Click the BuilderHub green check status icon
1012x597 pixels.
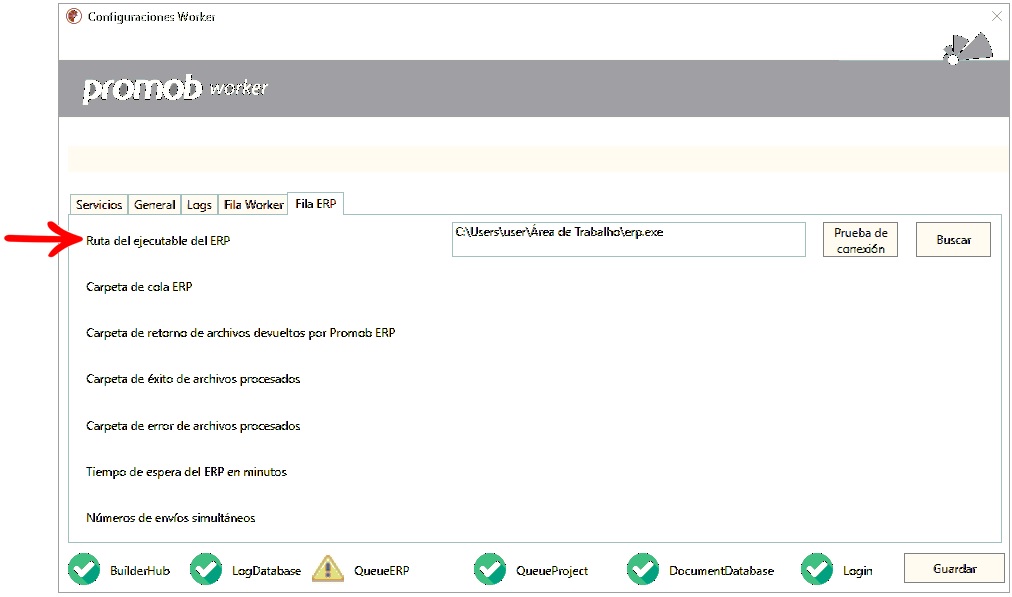point(84,569)
